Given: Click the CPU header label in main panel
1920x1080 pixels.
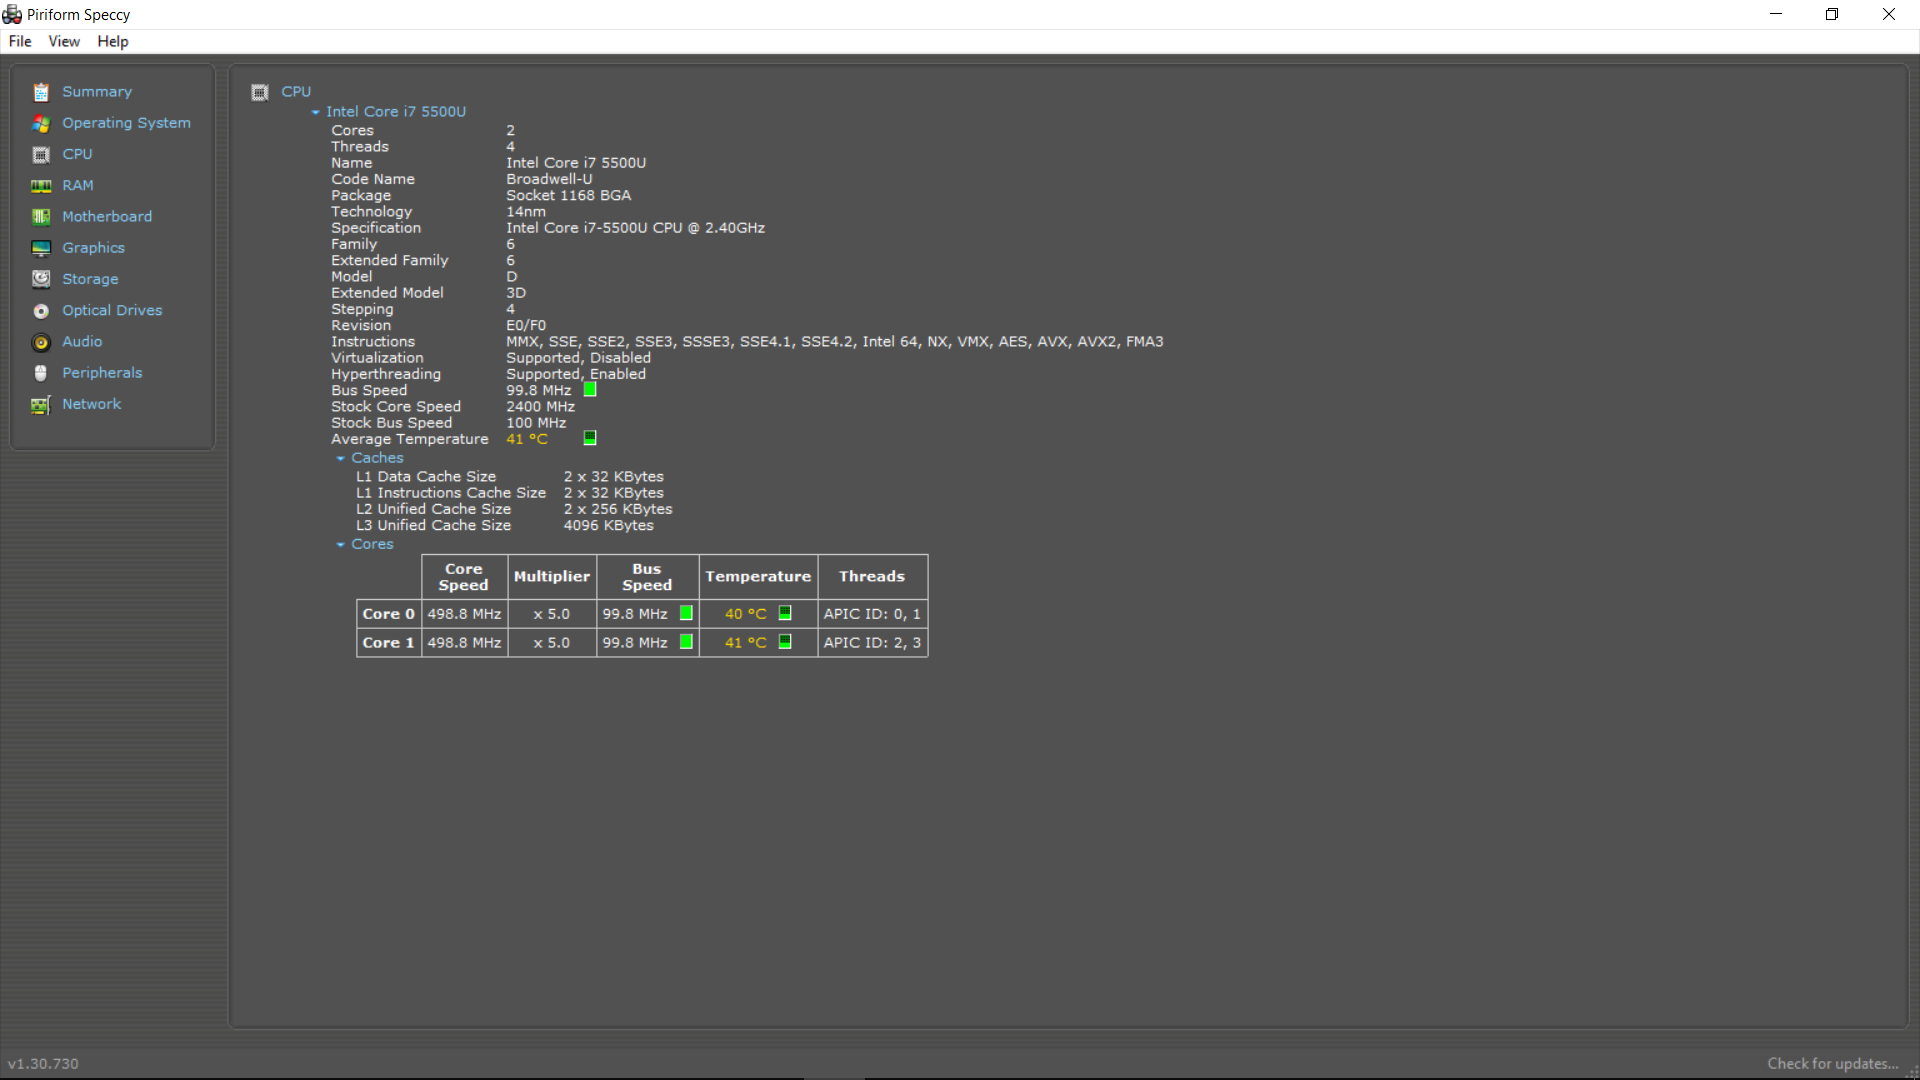Looking at the screenshot, I should point(296,92).
